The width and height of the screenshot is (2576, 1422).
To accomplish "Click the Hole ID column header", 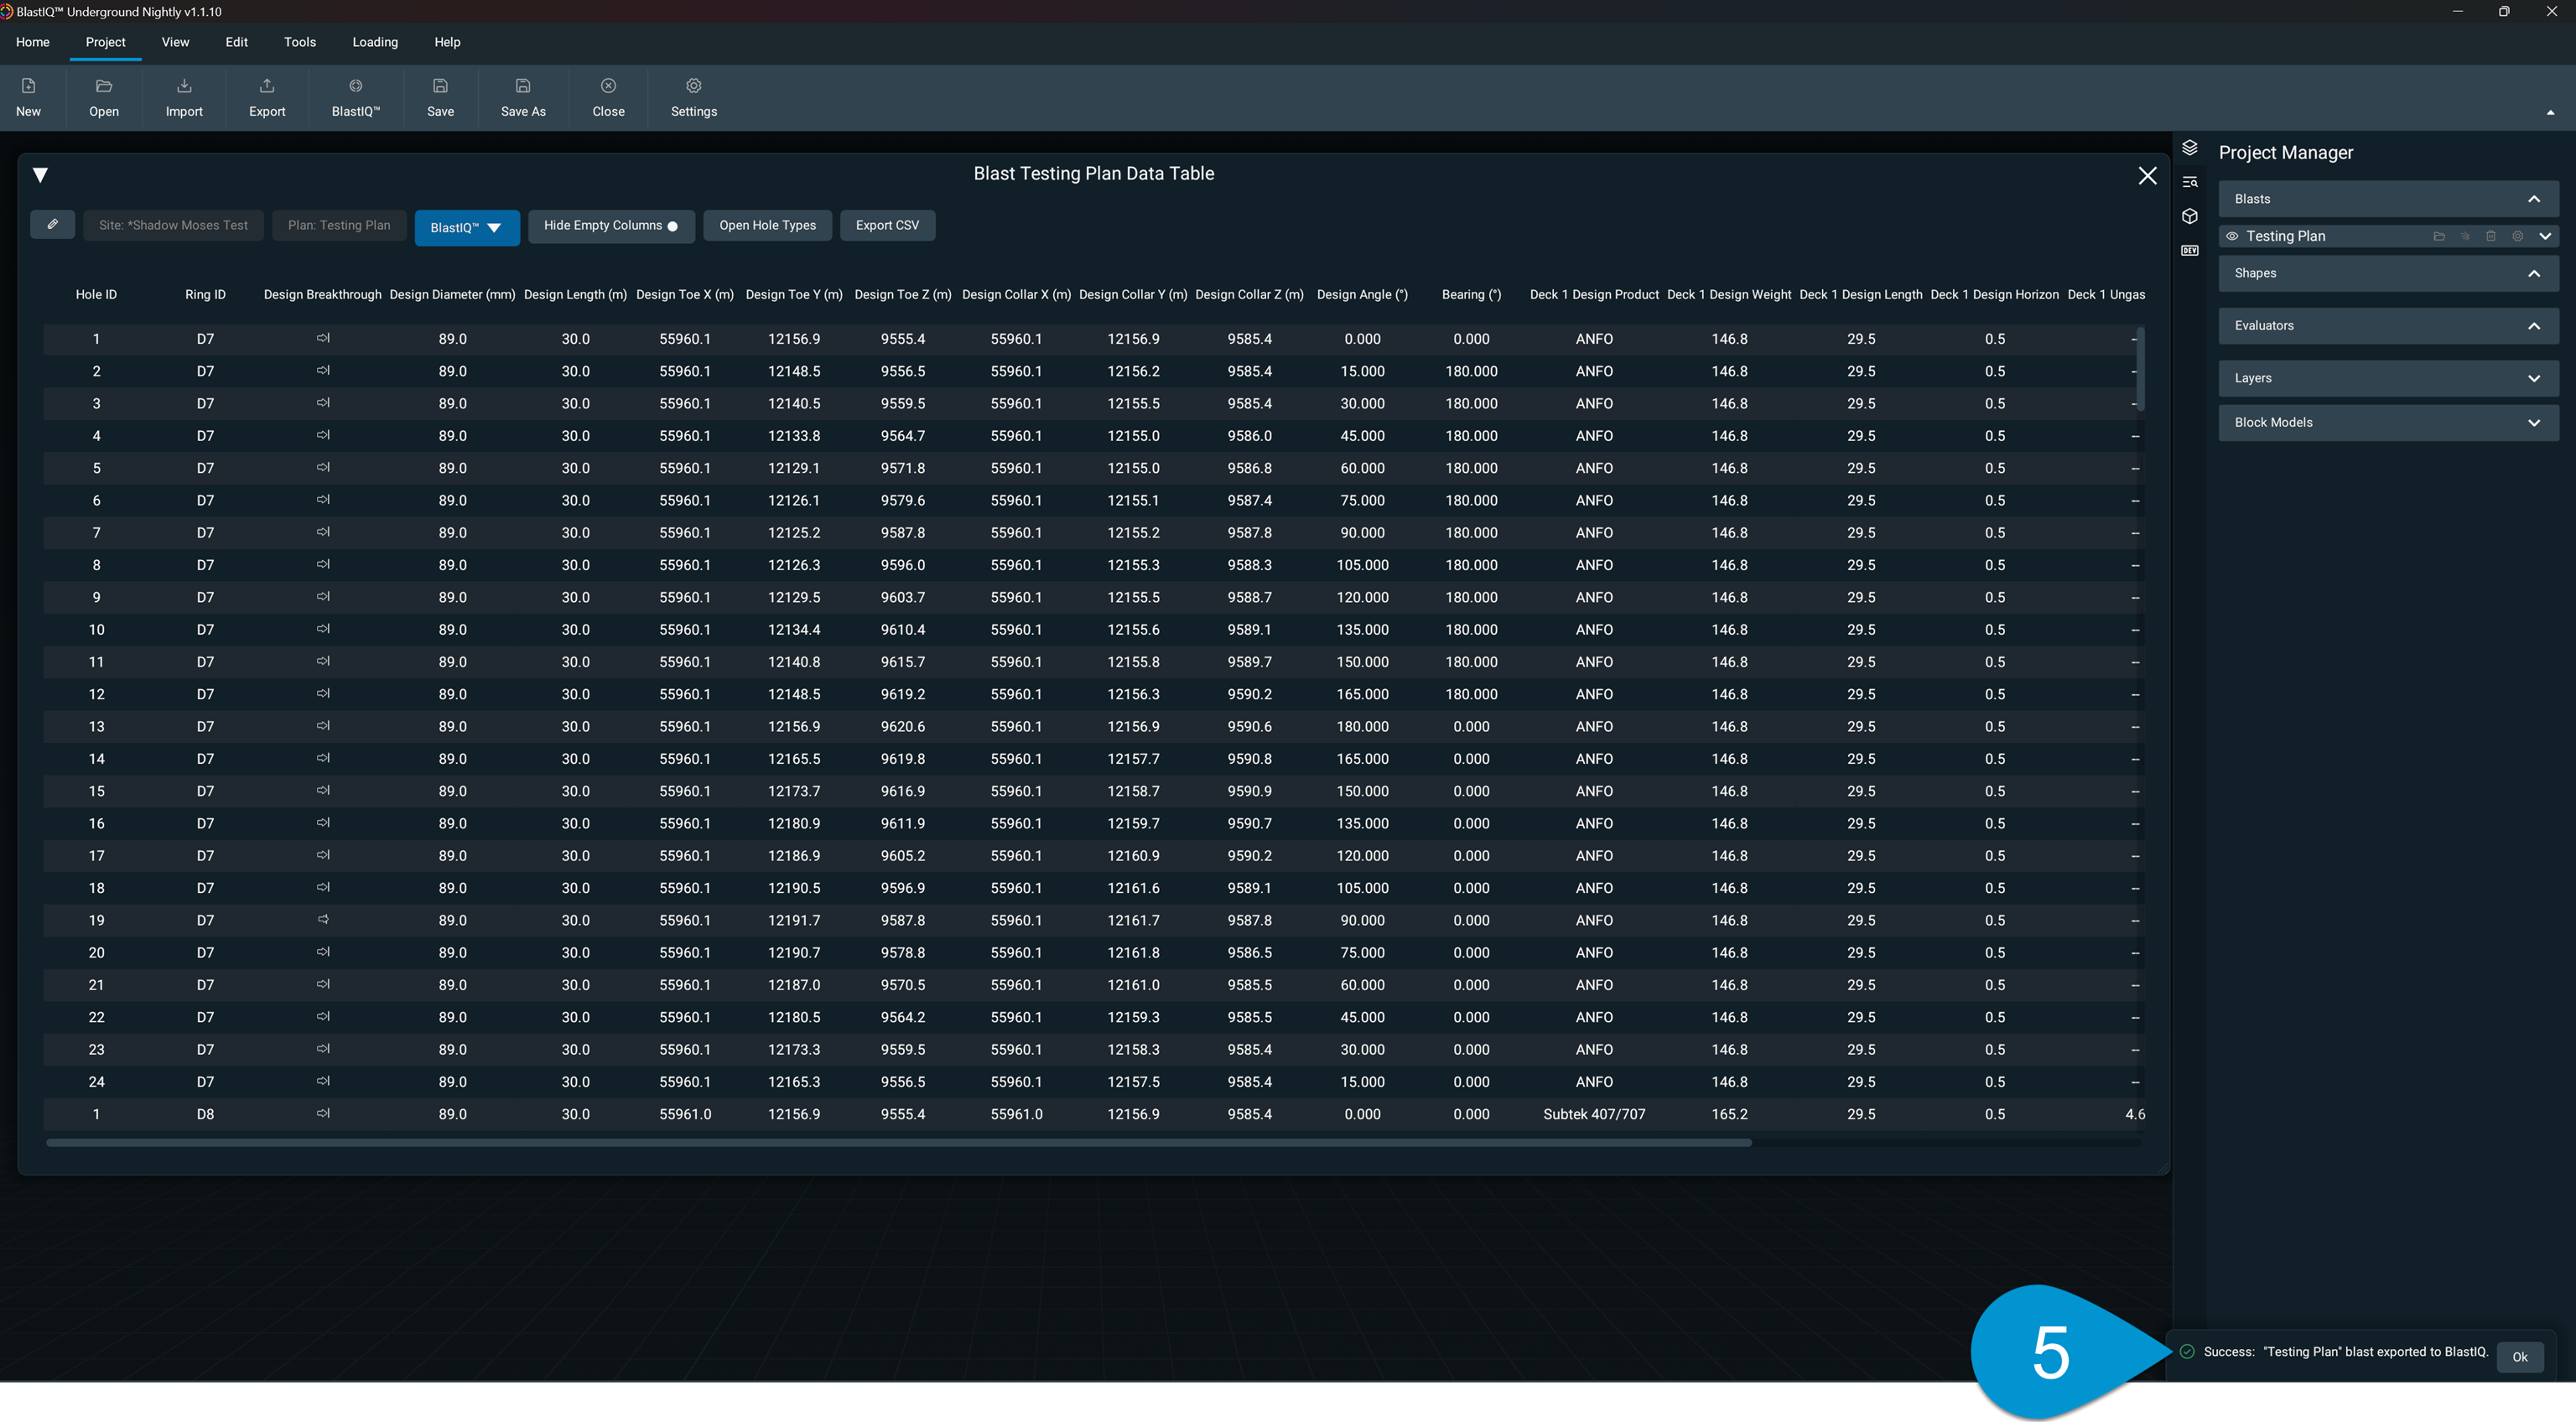I will pyautogui.click(x=96, y=294).
